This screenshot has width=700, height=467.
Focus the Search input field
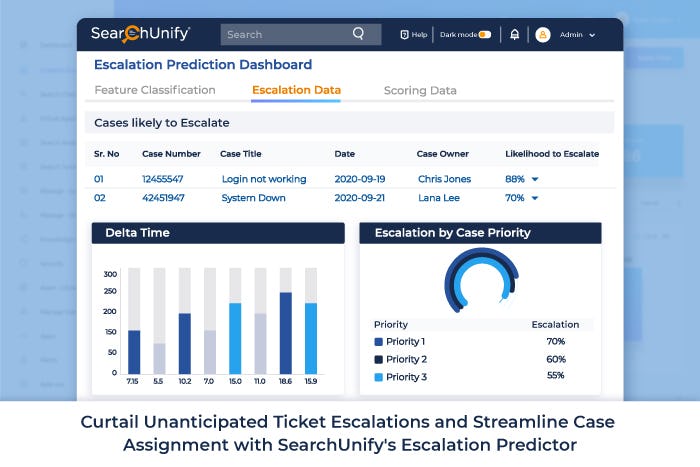(x=301, y=34)
